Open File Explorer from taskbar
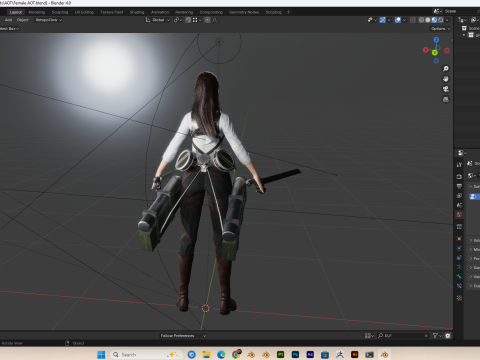 point(206,355)
